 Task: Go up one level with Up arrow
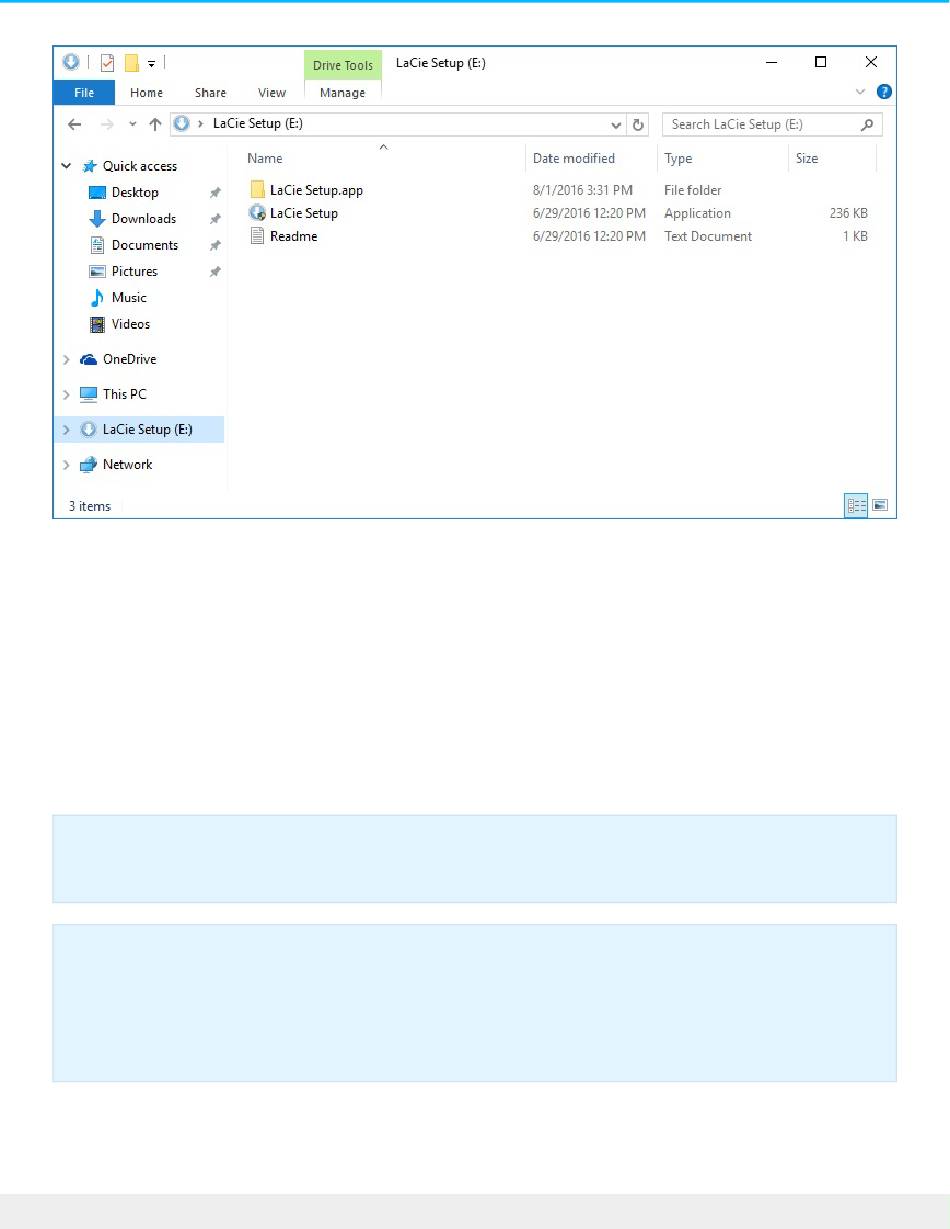coord(155,124)
